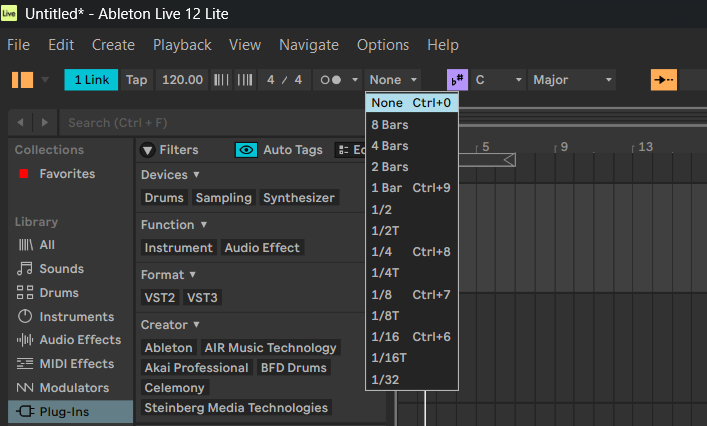
Task: Close the quantization None dropdown in toolbar
Action: pyautogui.click(x=392, y=80)
